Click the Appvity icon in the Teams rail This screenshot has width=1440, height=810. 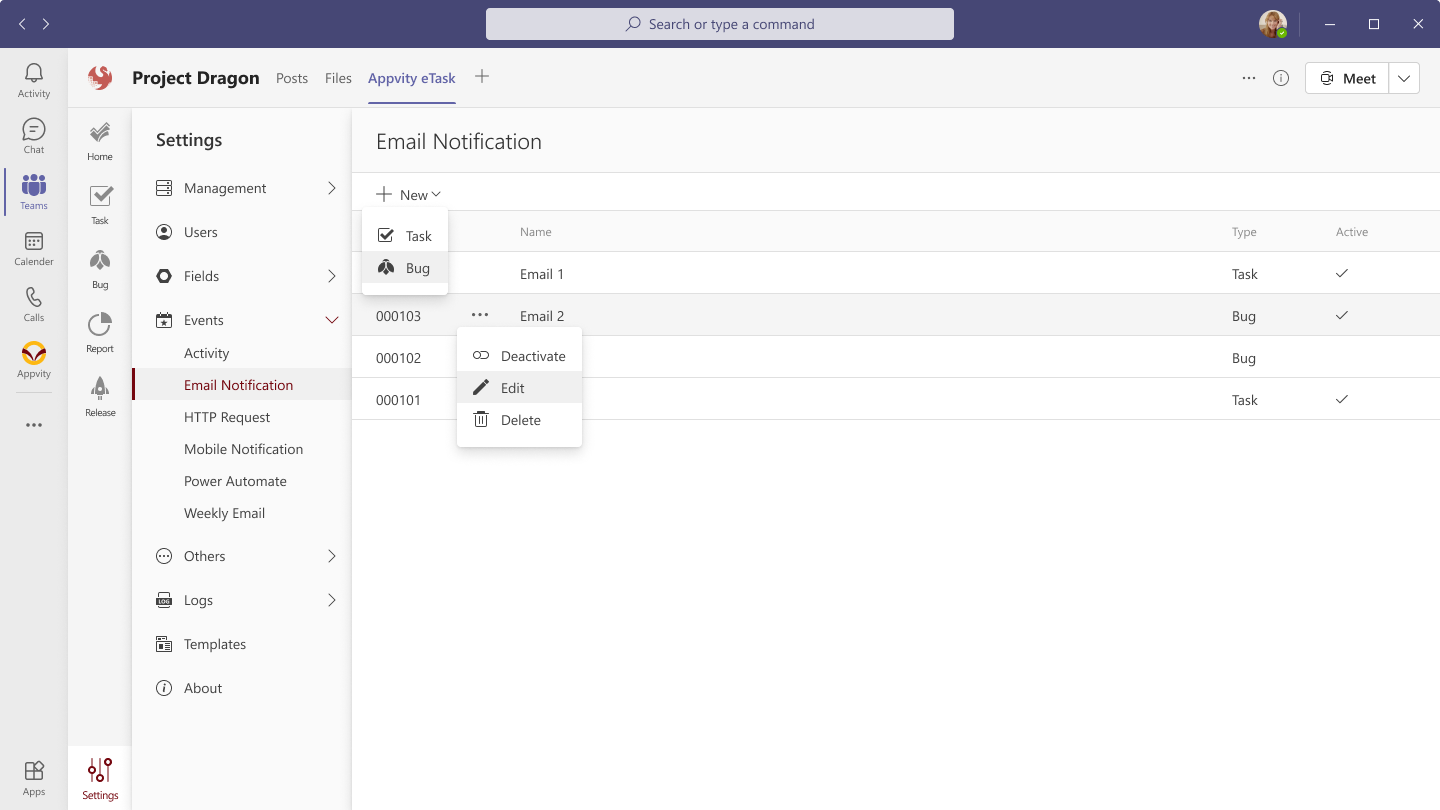(x=33, y=358)
